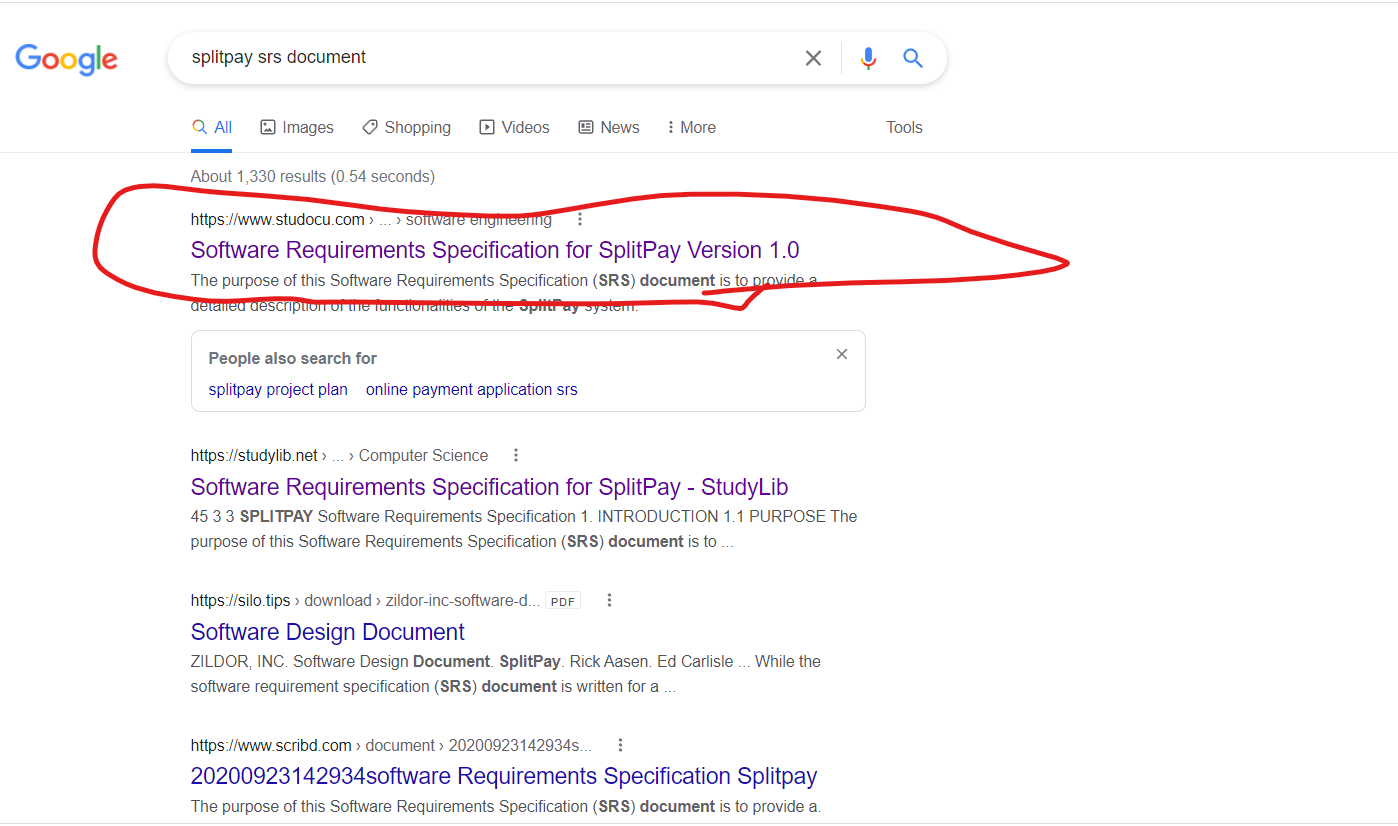
Task: Select the Videos search tab
Action: tap(514, 127)
